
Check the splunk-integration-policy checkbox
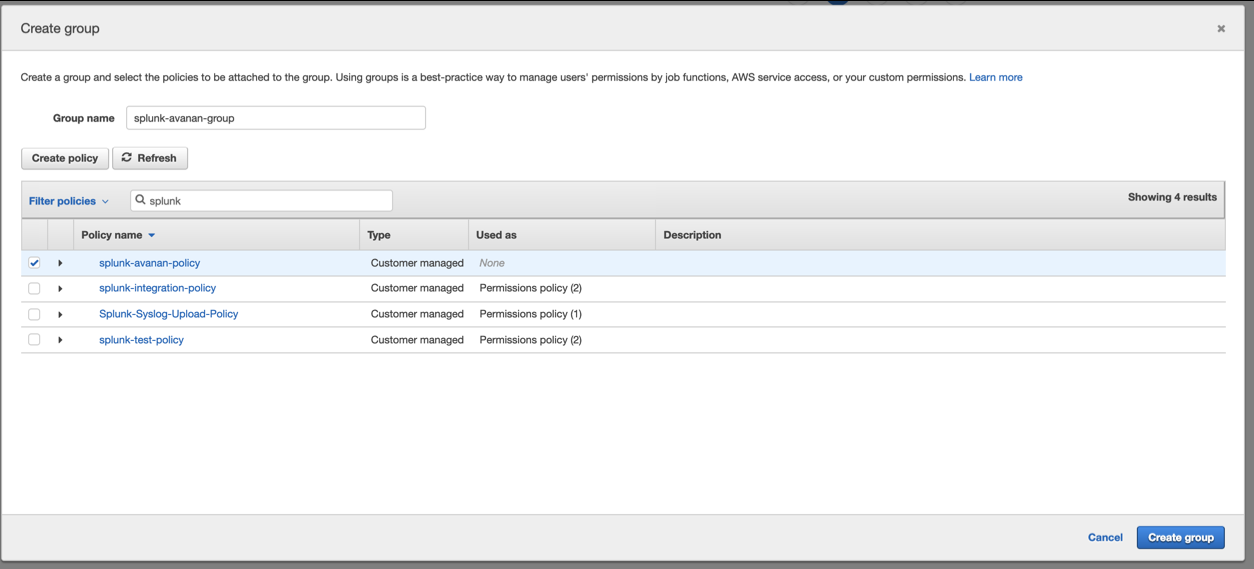click(x=34, y=288)
